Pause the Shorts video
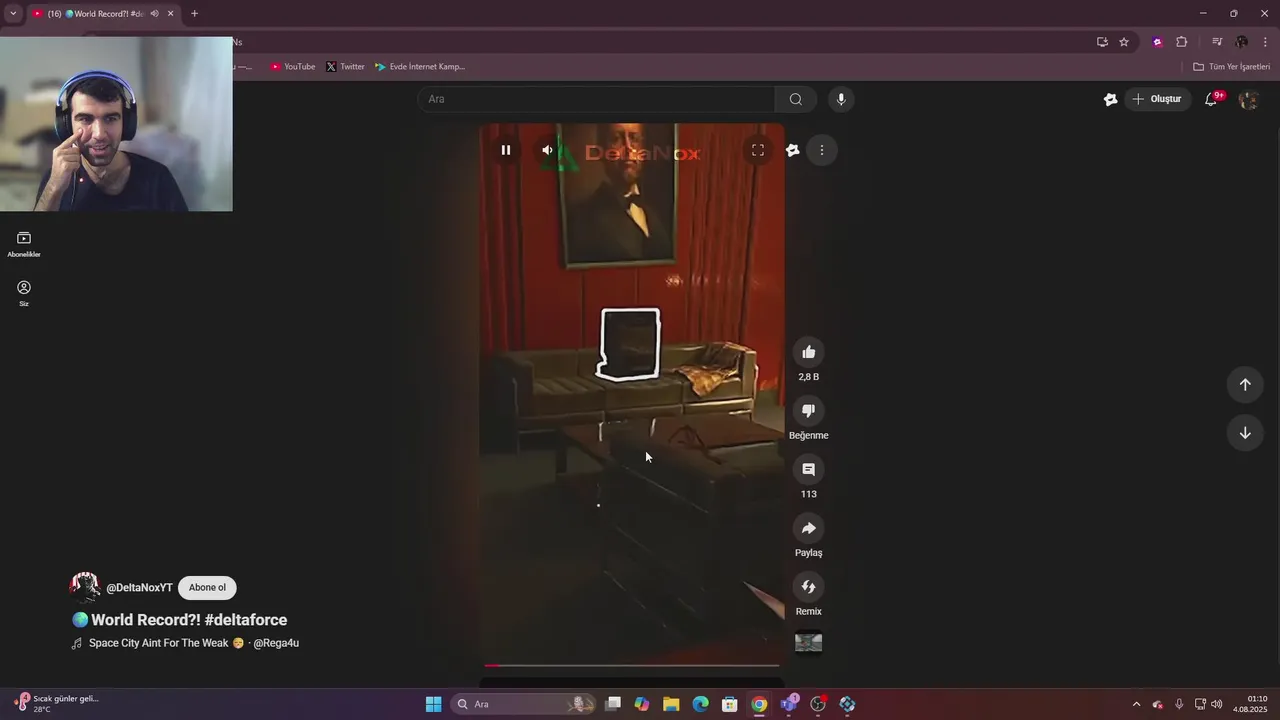This screenshot has height=720, width=1280. point(506,150)
